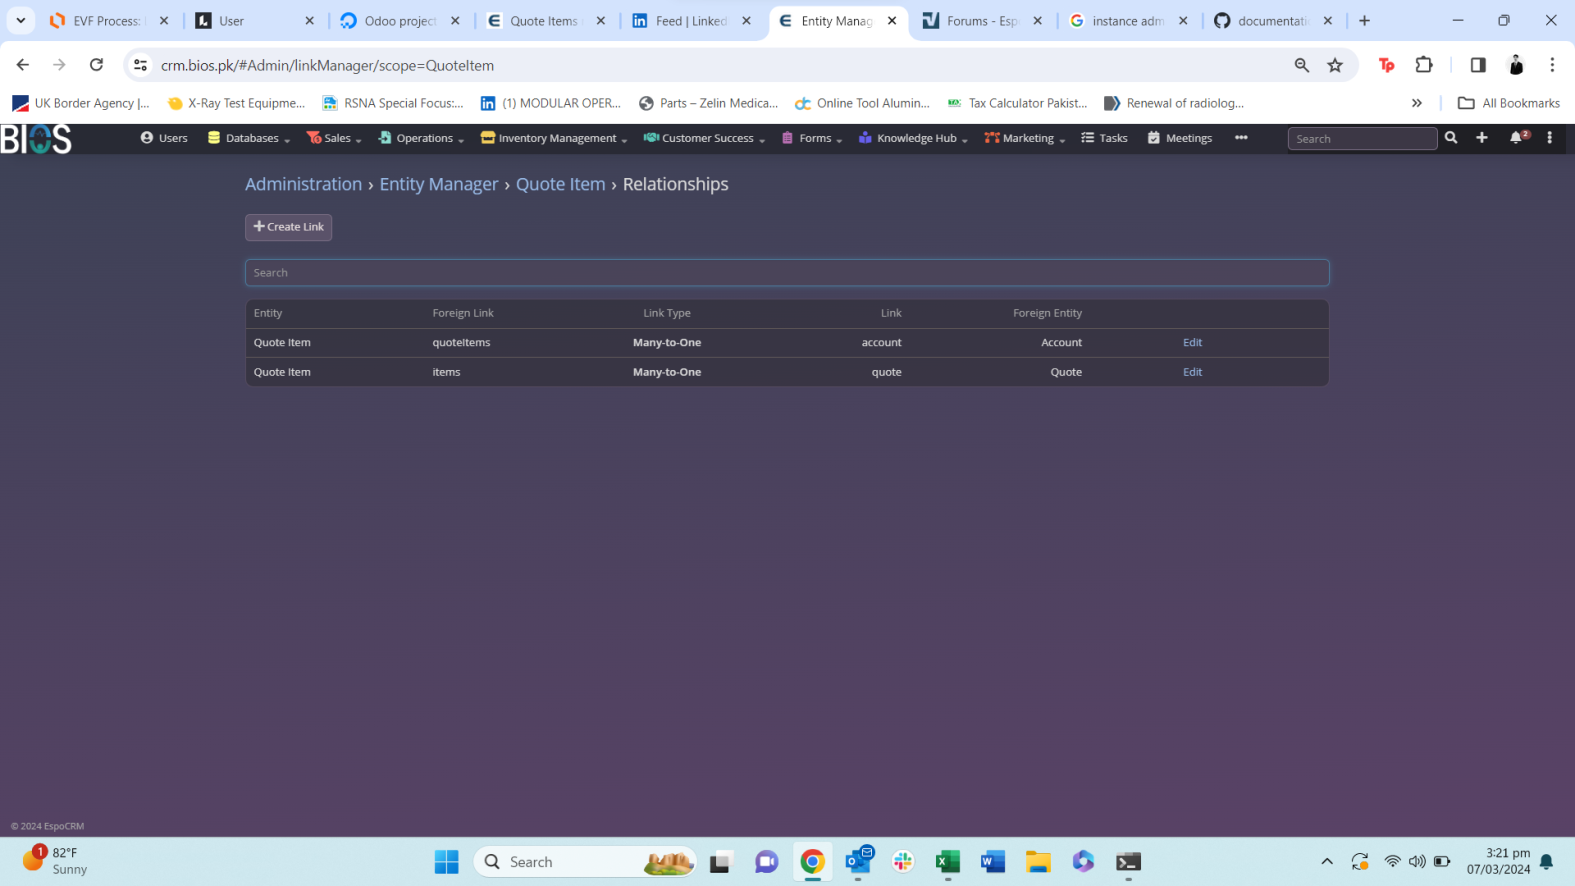
Task: Toggle the Chrome side panel icon
Action: (x=1478, y=65)
